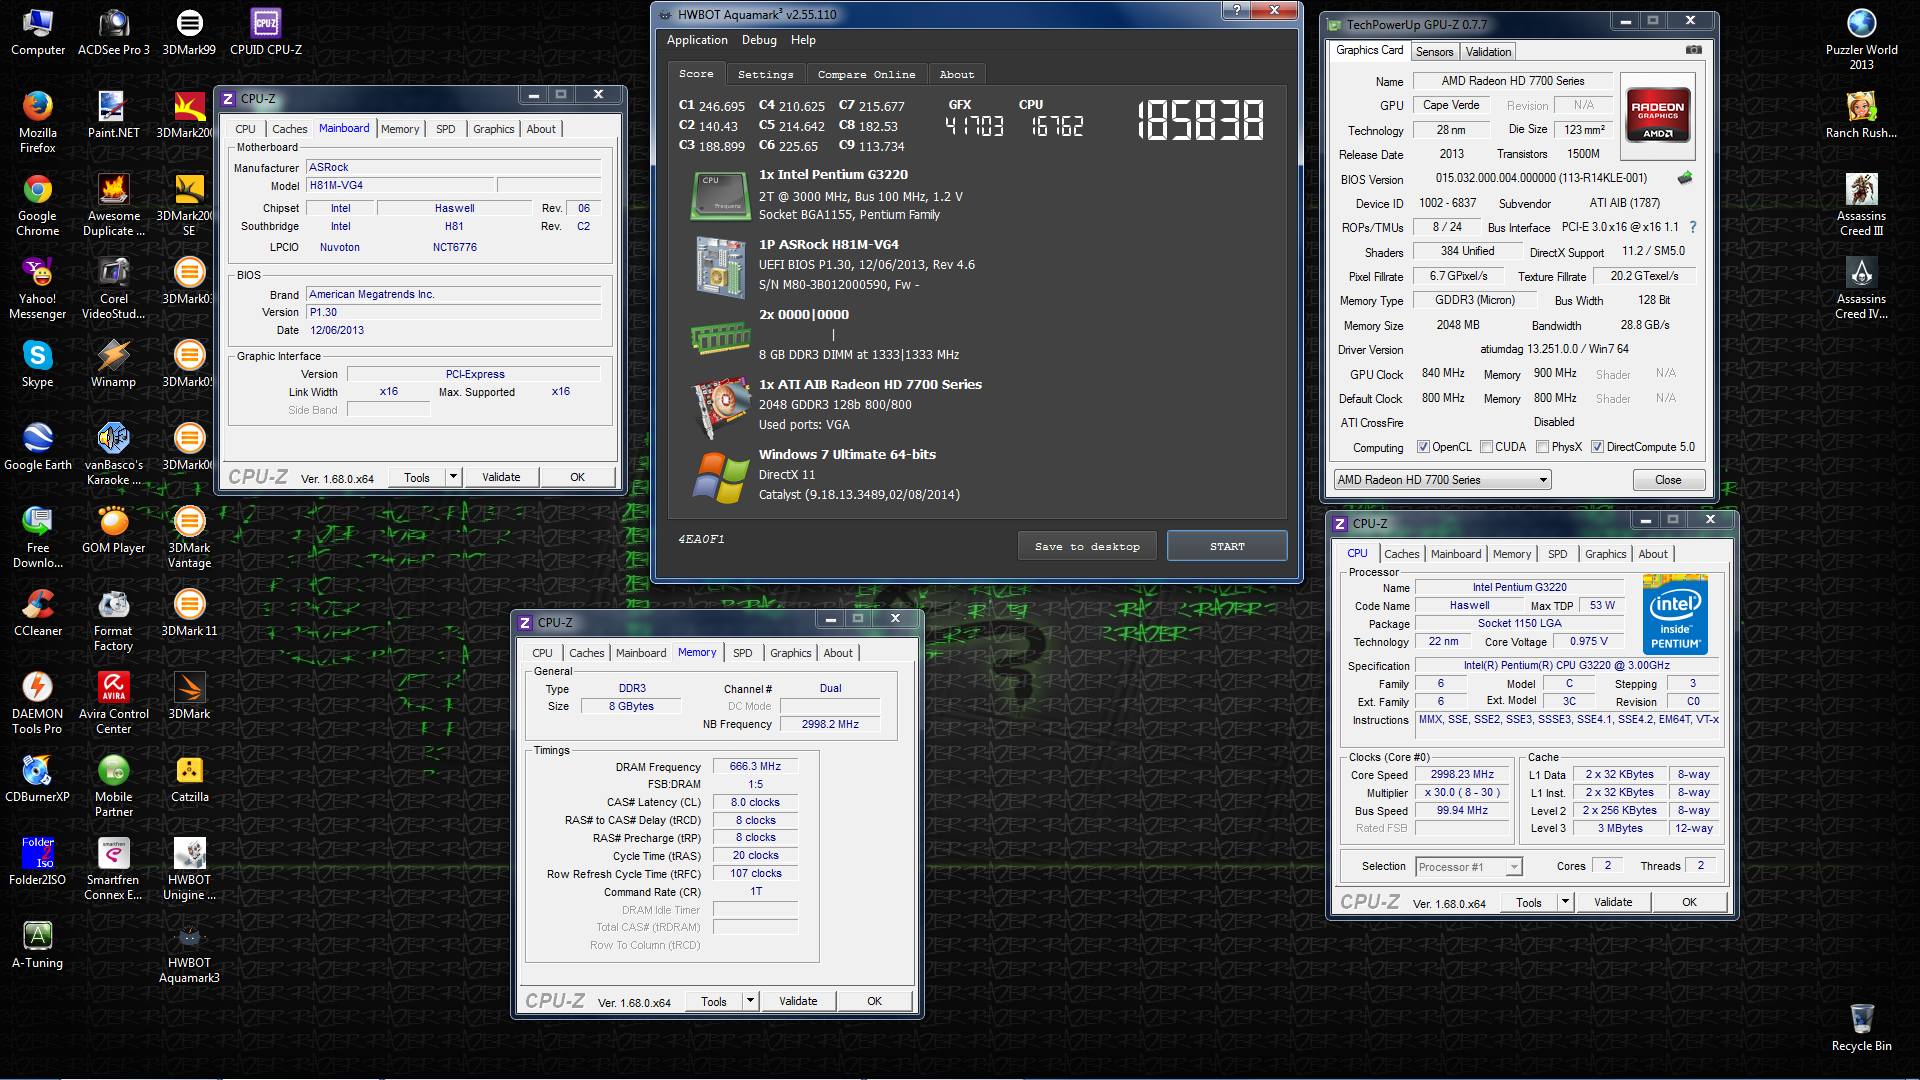1920x1080 pixels.
Task: Expand Tools dropdown arrow in Mainboard CPU-Z window
Action: (453, 477)
